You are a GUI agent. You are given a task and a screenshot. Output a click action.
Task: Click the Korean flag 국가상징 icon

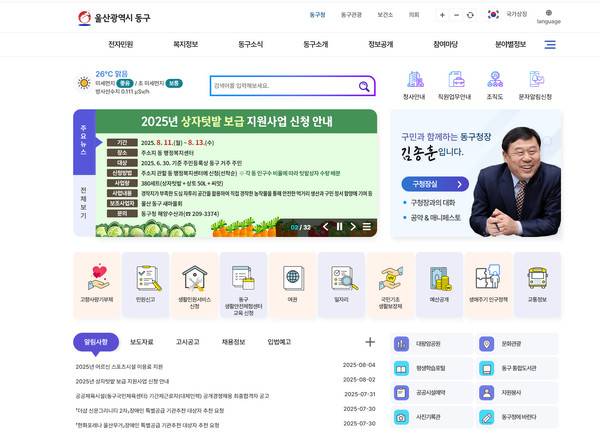pyautogui.click(x=493, y=15)
